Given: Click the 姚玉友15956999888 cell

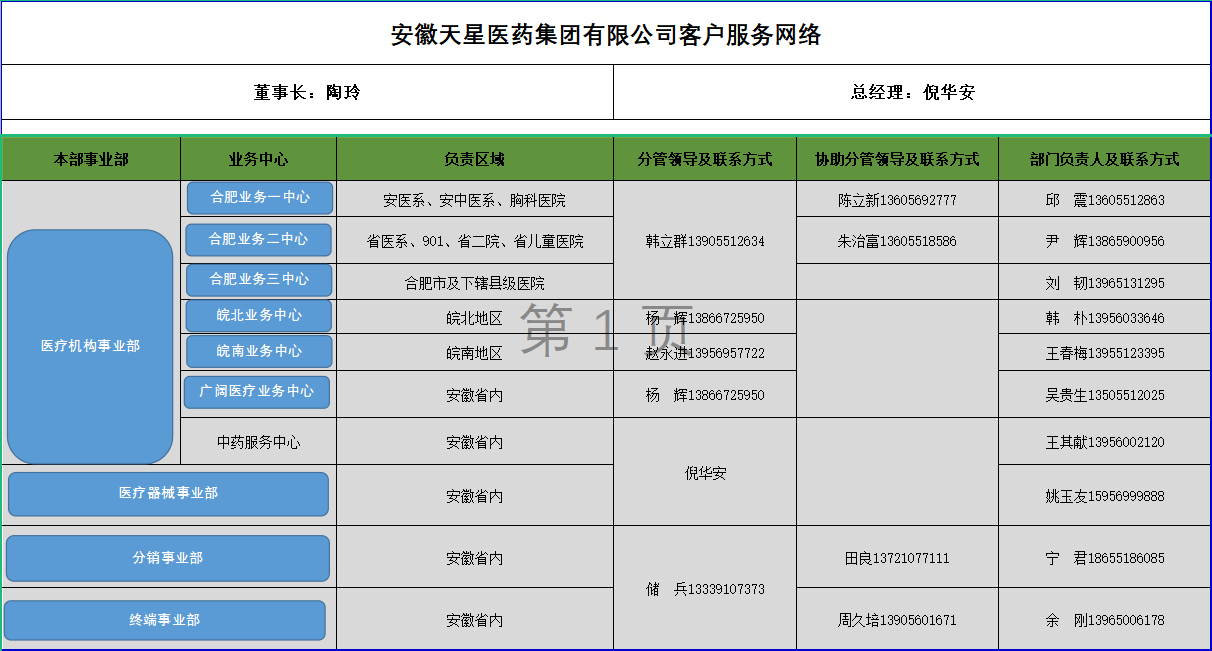Looking at the screenshot, I should coord(1105,496).
